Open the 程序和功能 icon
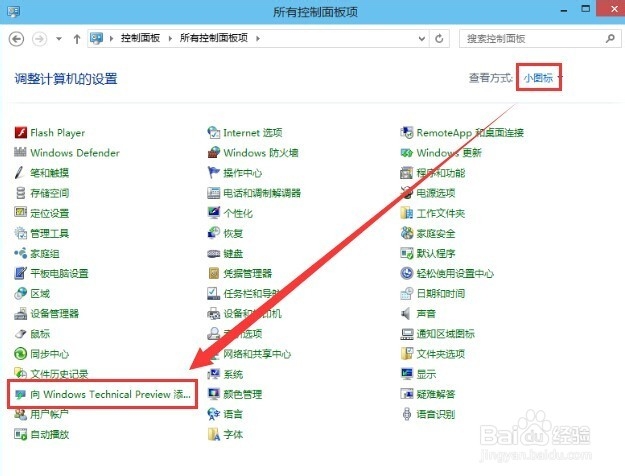 pyautogui.click(x=407, y=173)
